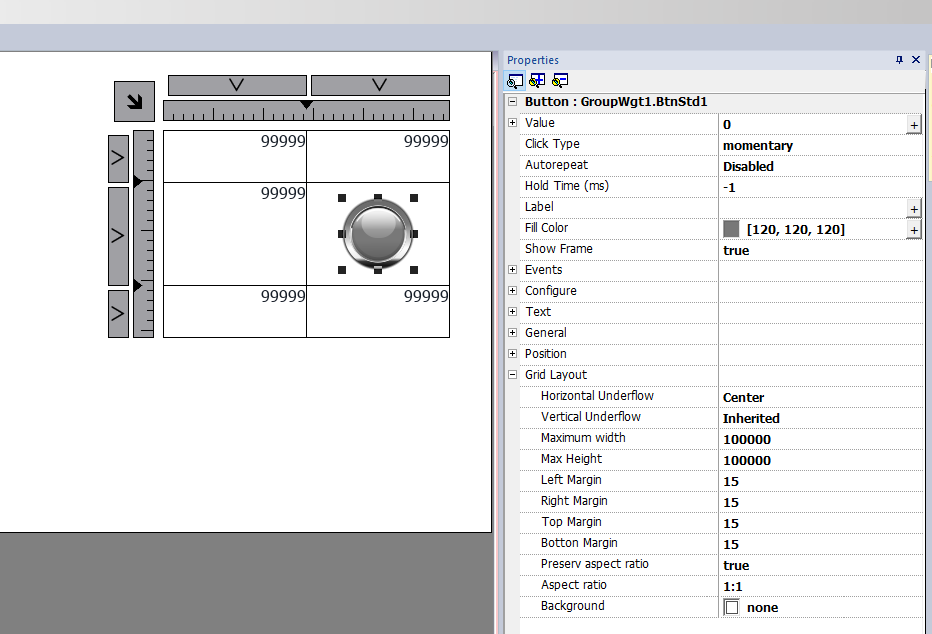Click the middle Properties panel toolbar icon
The height and width of the screenshot is (634, 932).
pyautogui.click(x=537, y=81)
